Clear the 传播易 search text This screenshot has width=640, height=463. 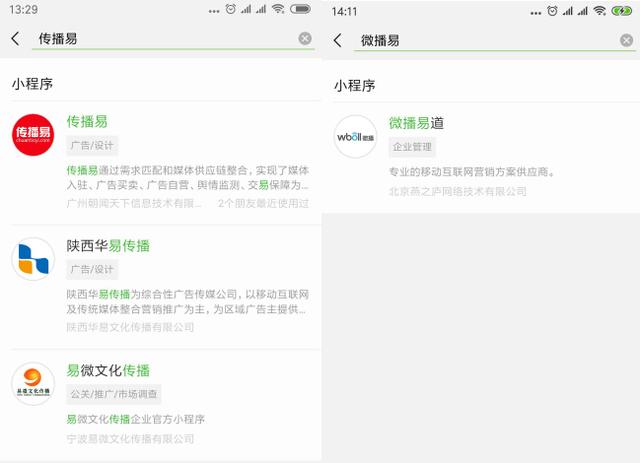click(305, 38)
